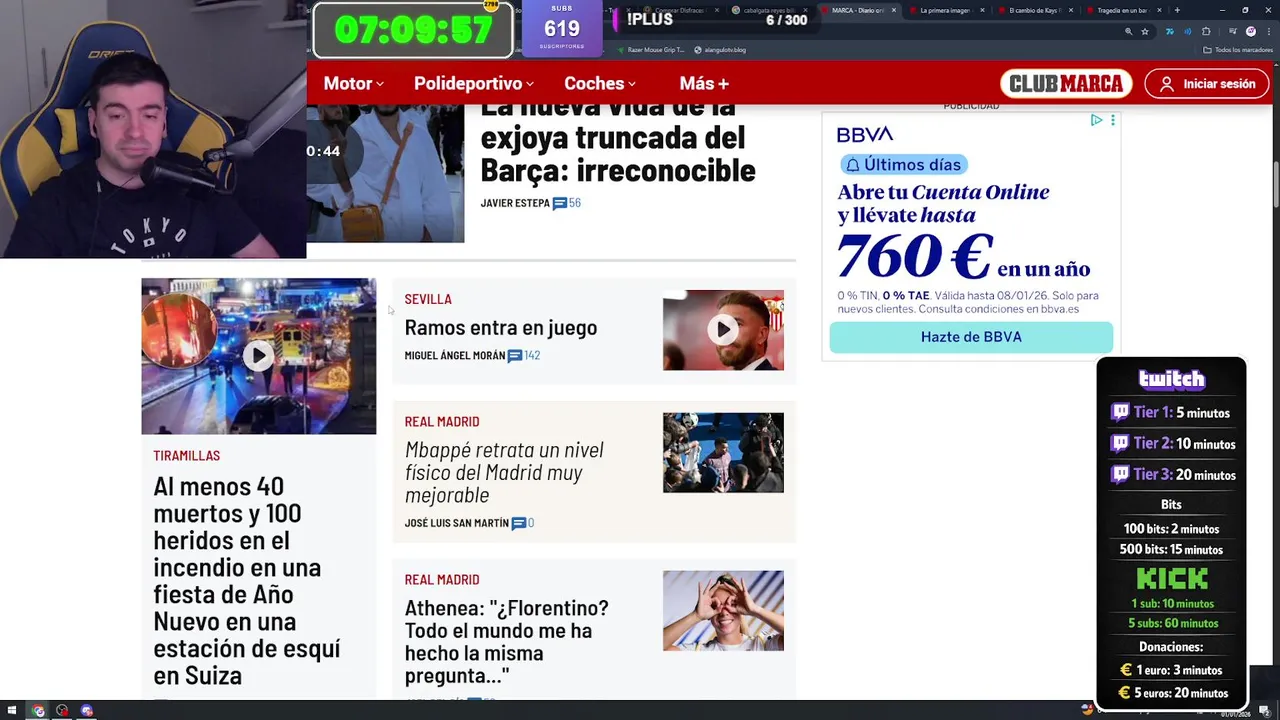Bookmark this page with the star icon
1280x720 pixels.
click(x=1145, y=31)
